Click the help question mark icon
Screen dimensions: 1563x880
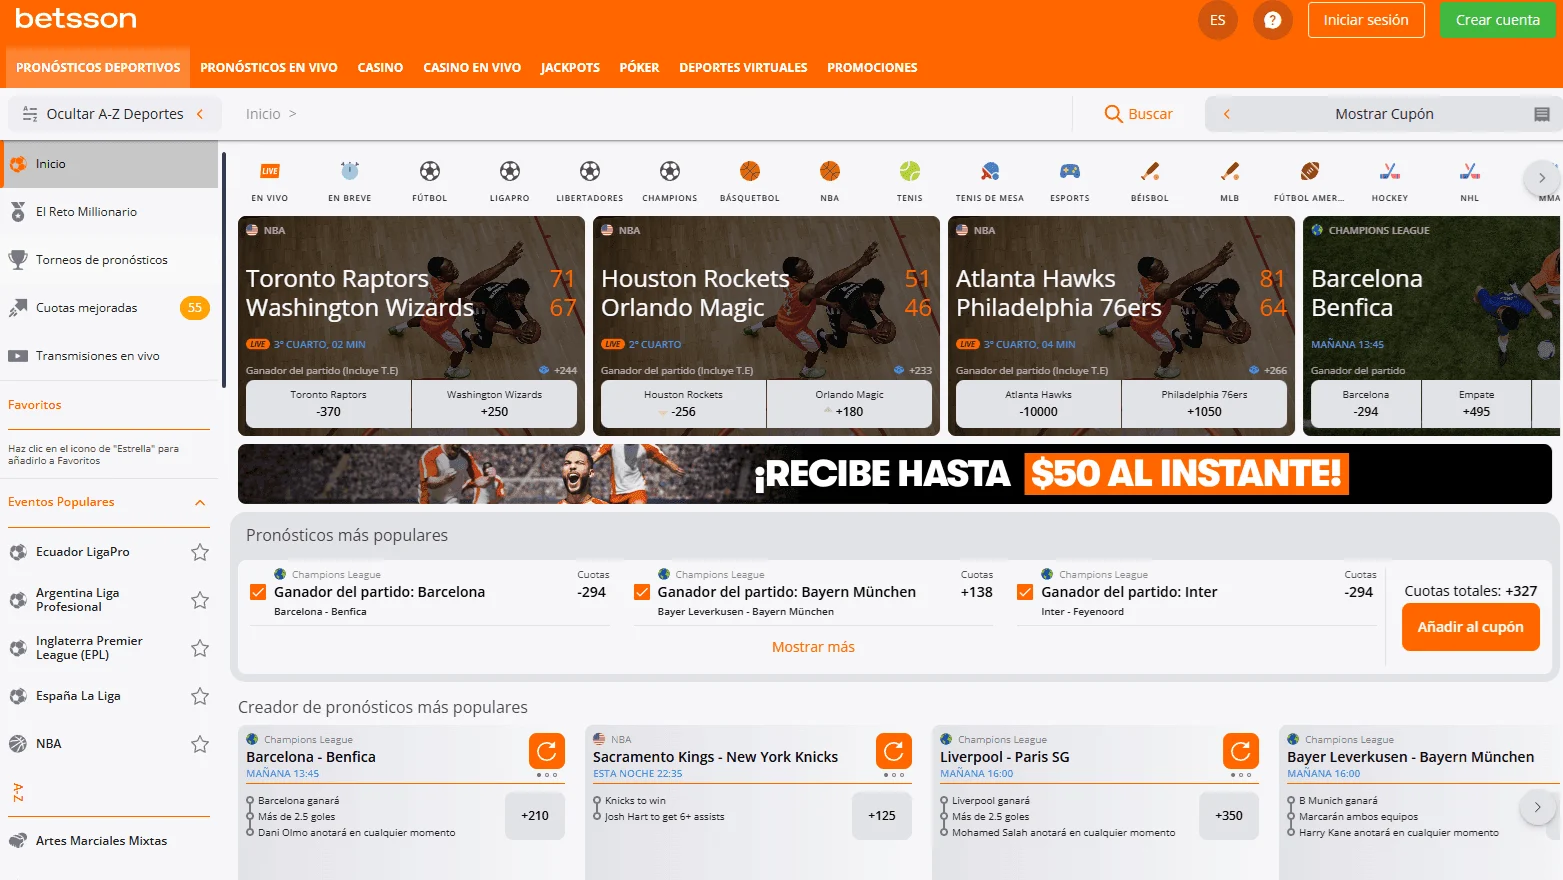click(1273, 20)
